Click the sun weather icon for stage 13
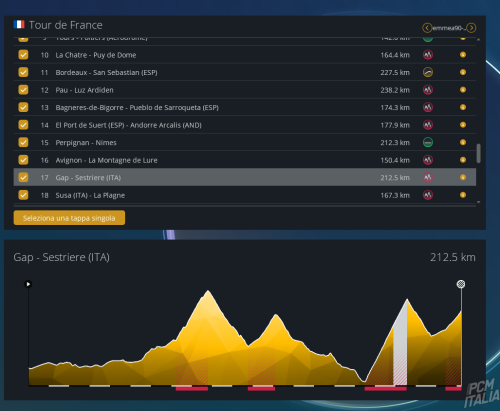Image resolution: width=500 pixels, height=411 pixels. [x=463, y=107]
